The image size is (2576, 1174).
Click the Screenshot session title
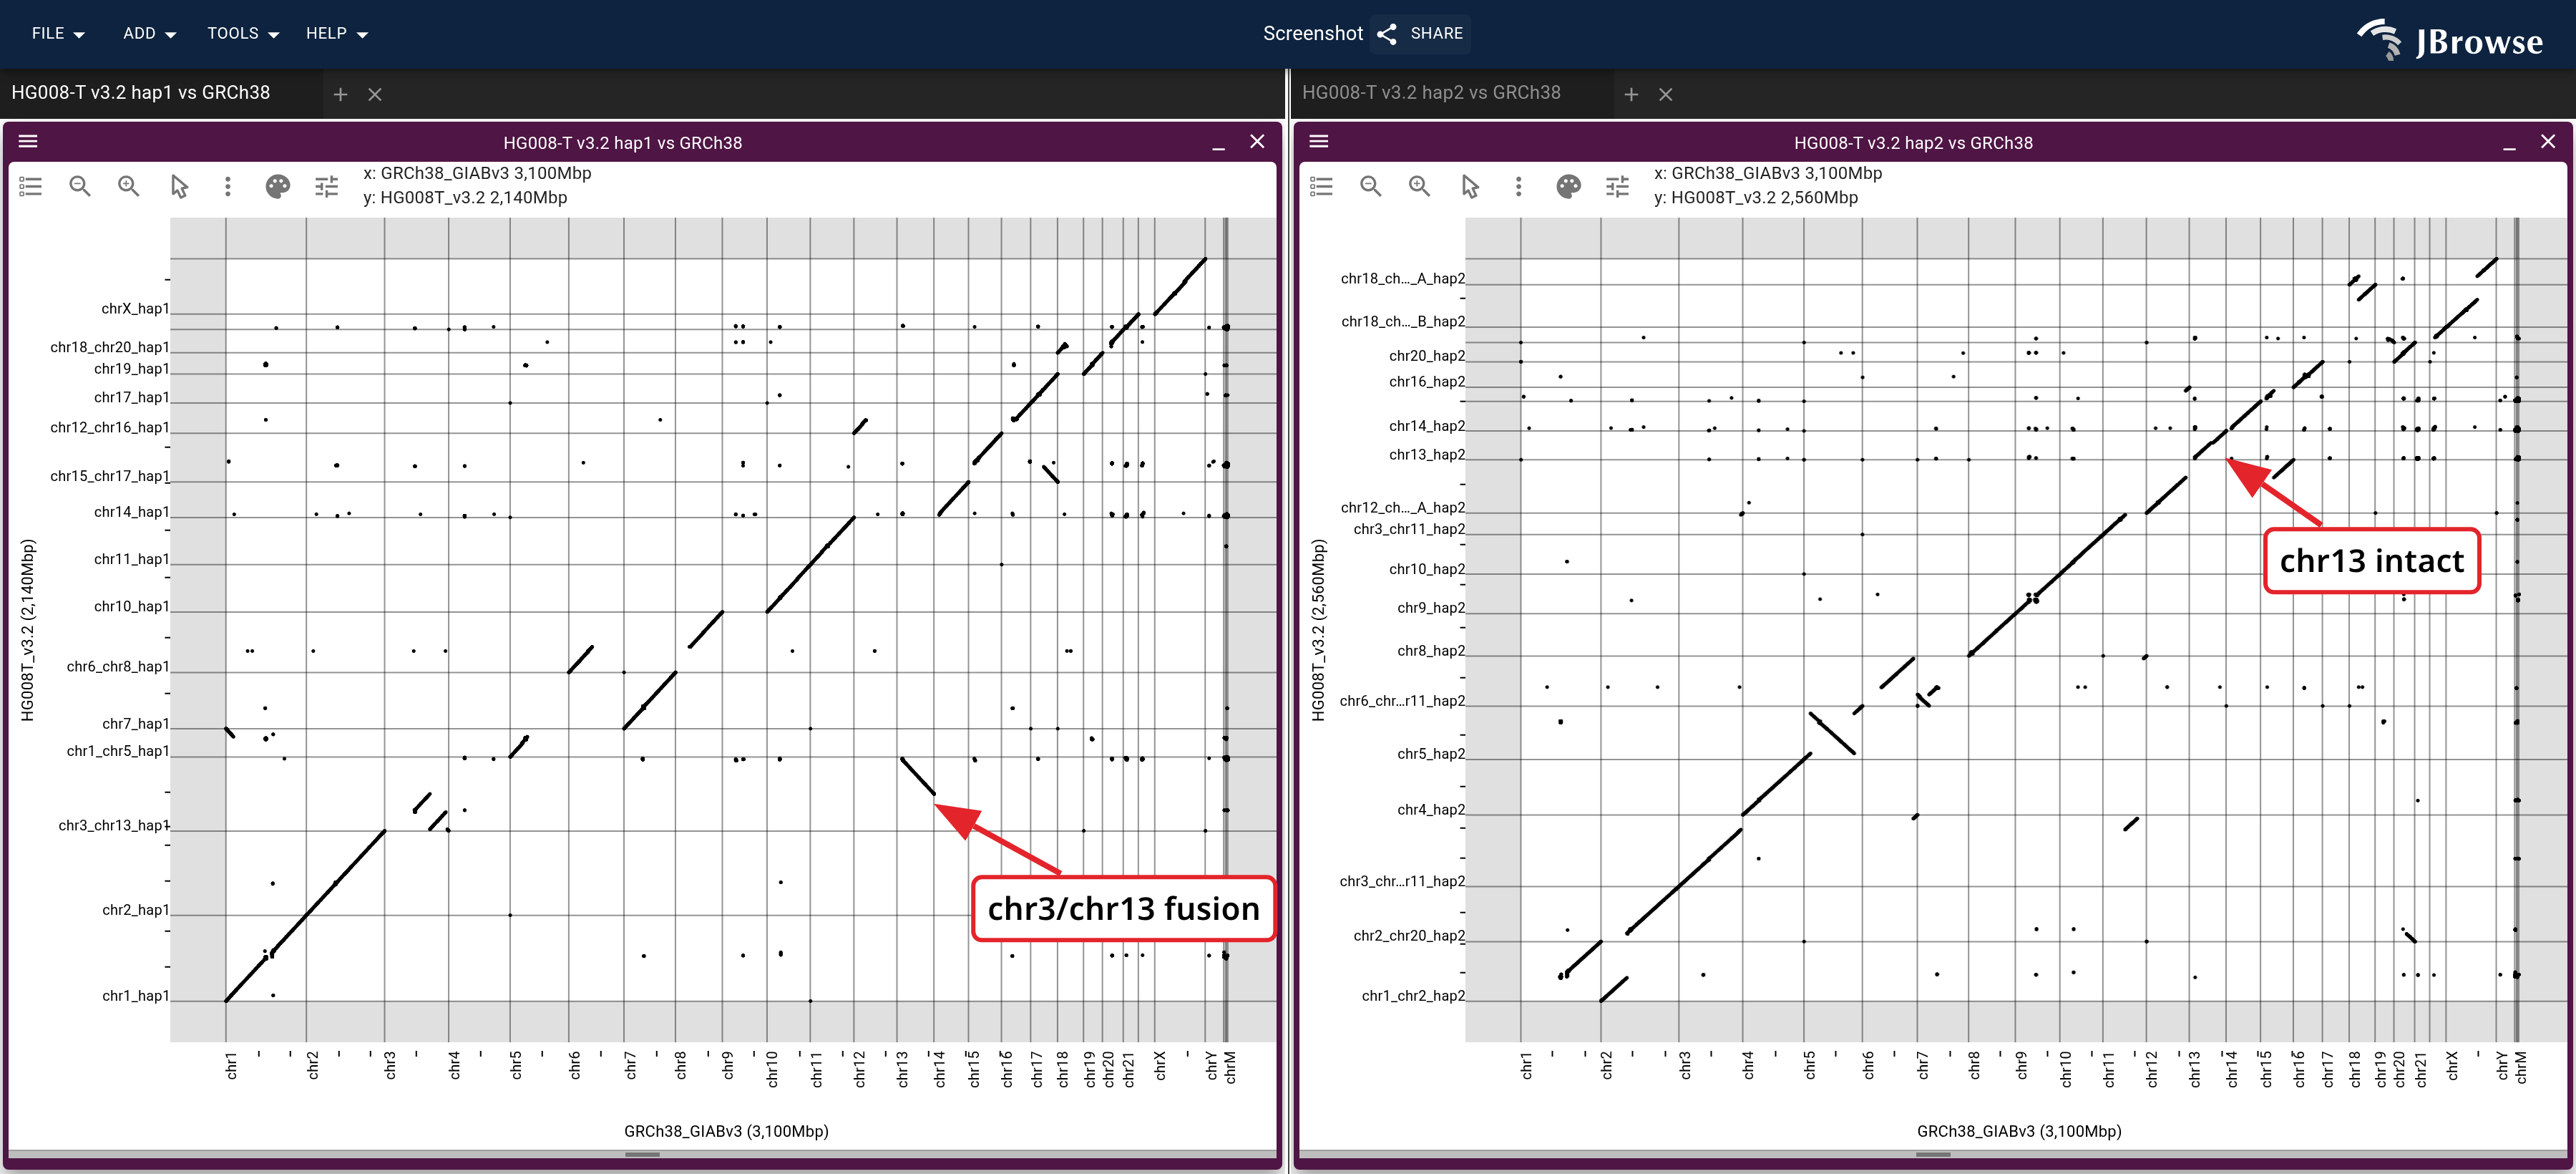[1312, 34]
